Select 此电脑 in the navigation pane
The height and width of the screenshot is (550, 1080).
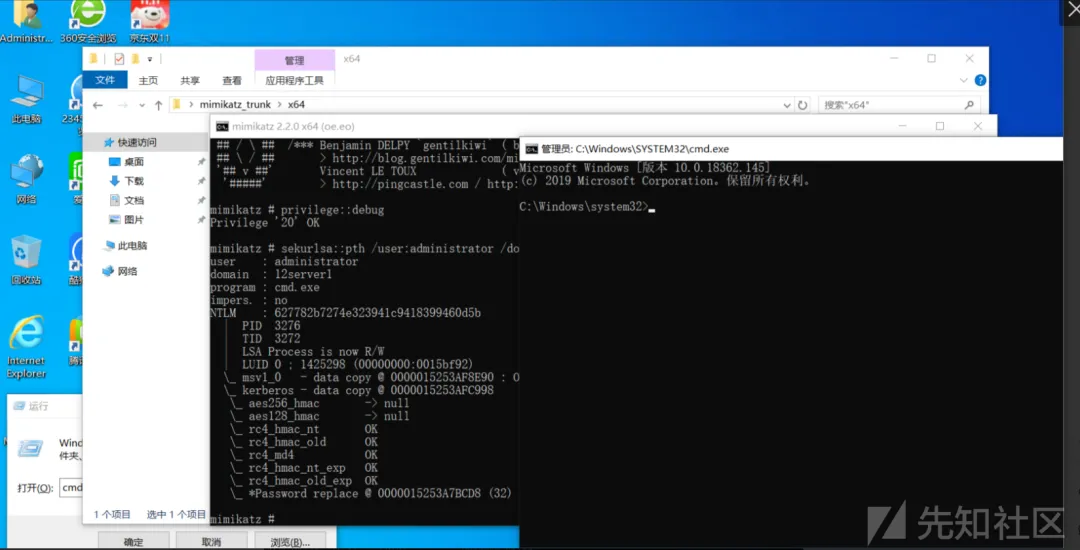pyautogui.click(x=125, y=246)
